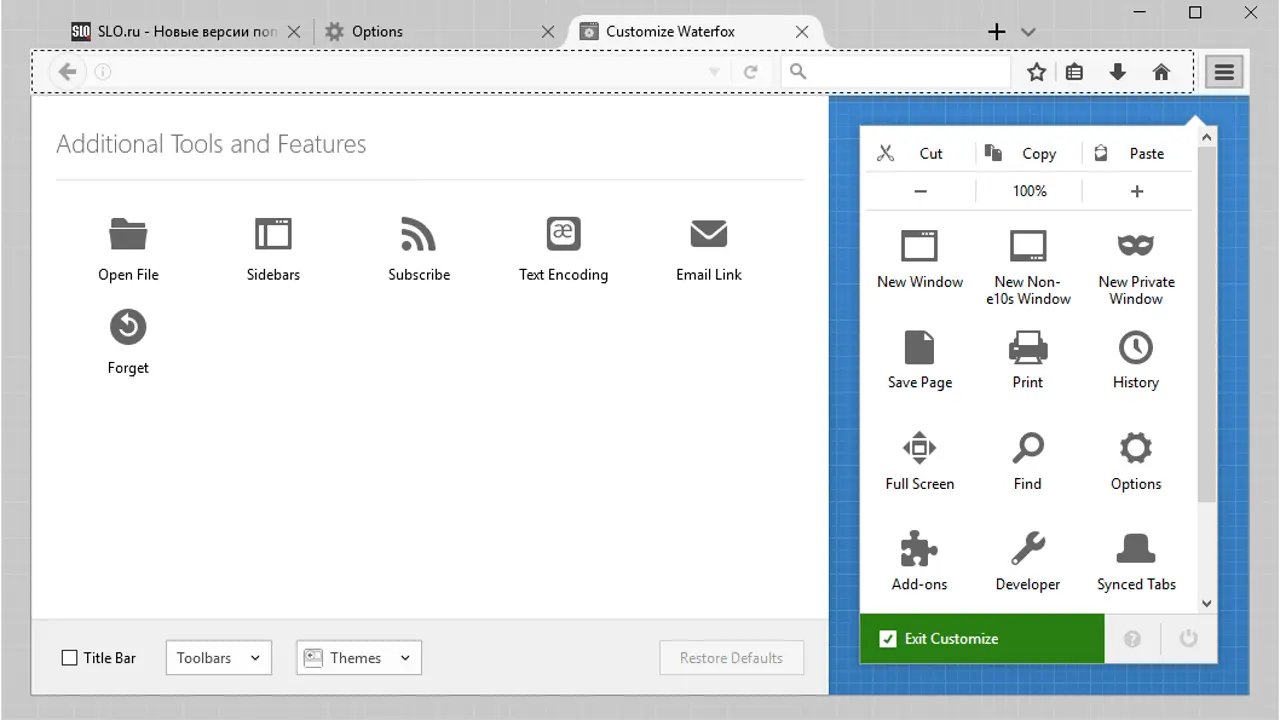The image size is (1280, 720).
Task: Open the Add-ons puzzle piece icon
Action: click(919, 548)
